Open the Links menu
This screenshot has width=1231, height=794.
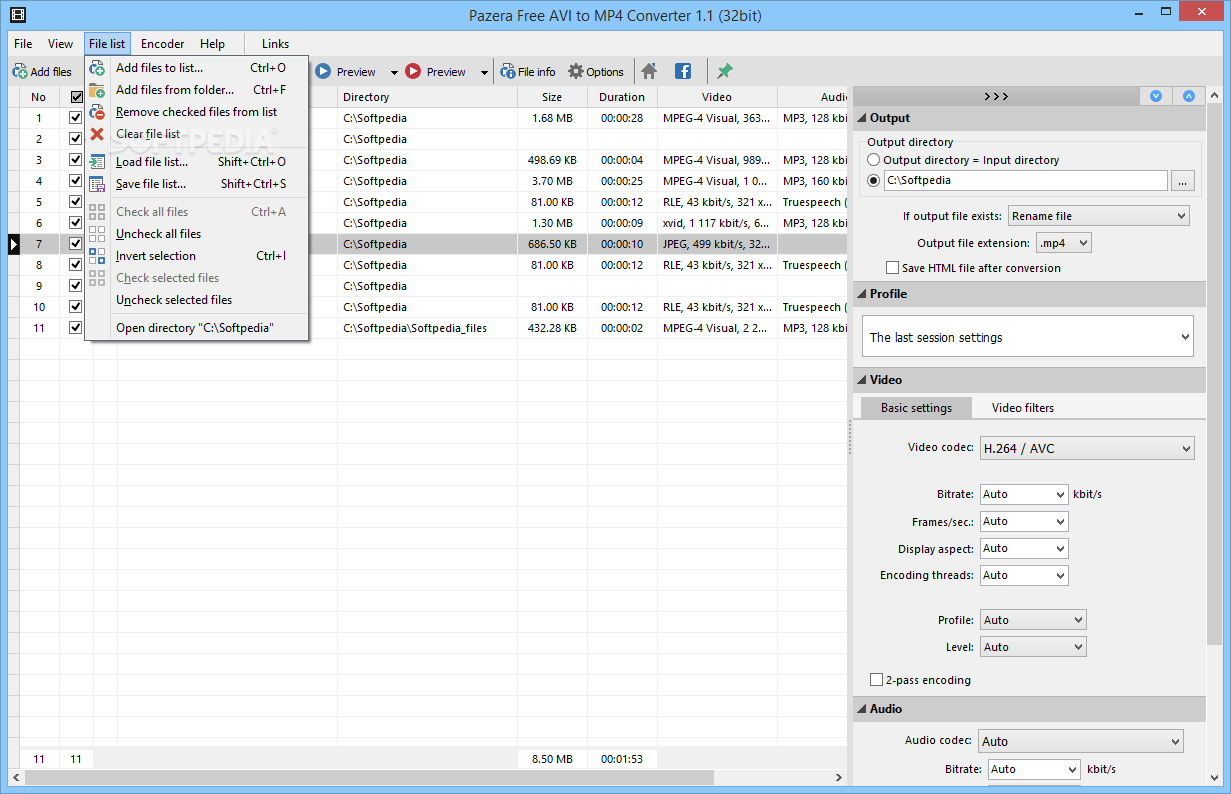(x=275, y=44)
